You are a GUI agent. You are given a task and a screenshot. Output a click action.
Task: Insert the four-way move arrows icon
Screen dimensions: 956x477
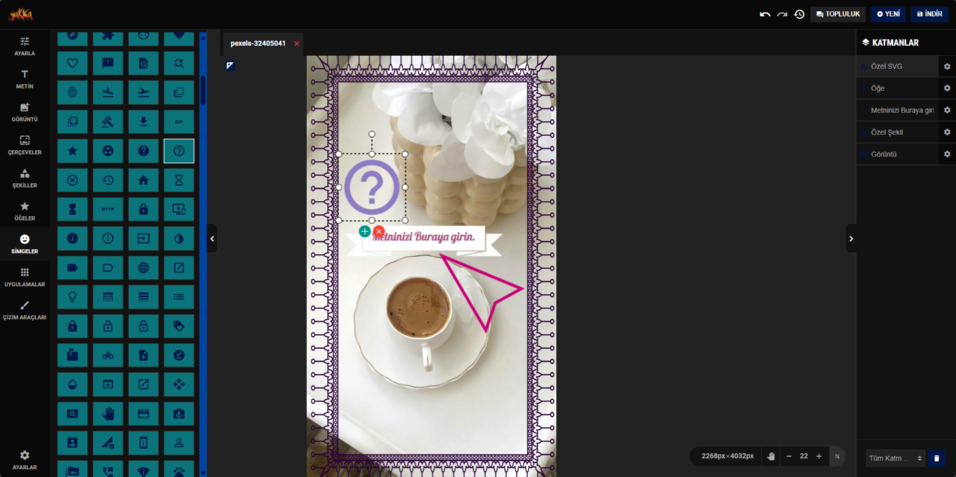coord(179,384)
